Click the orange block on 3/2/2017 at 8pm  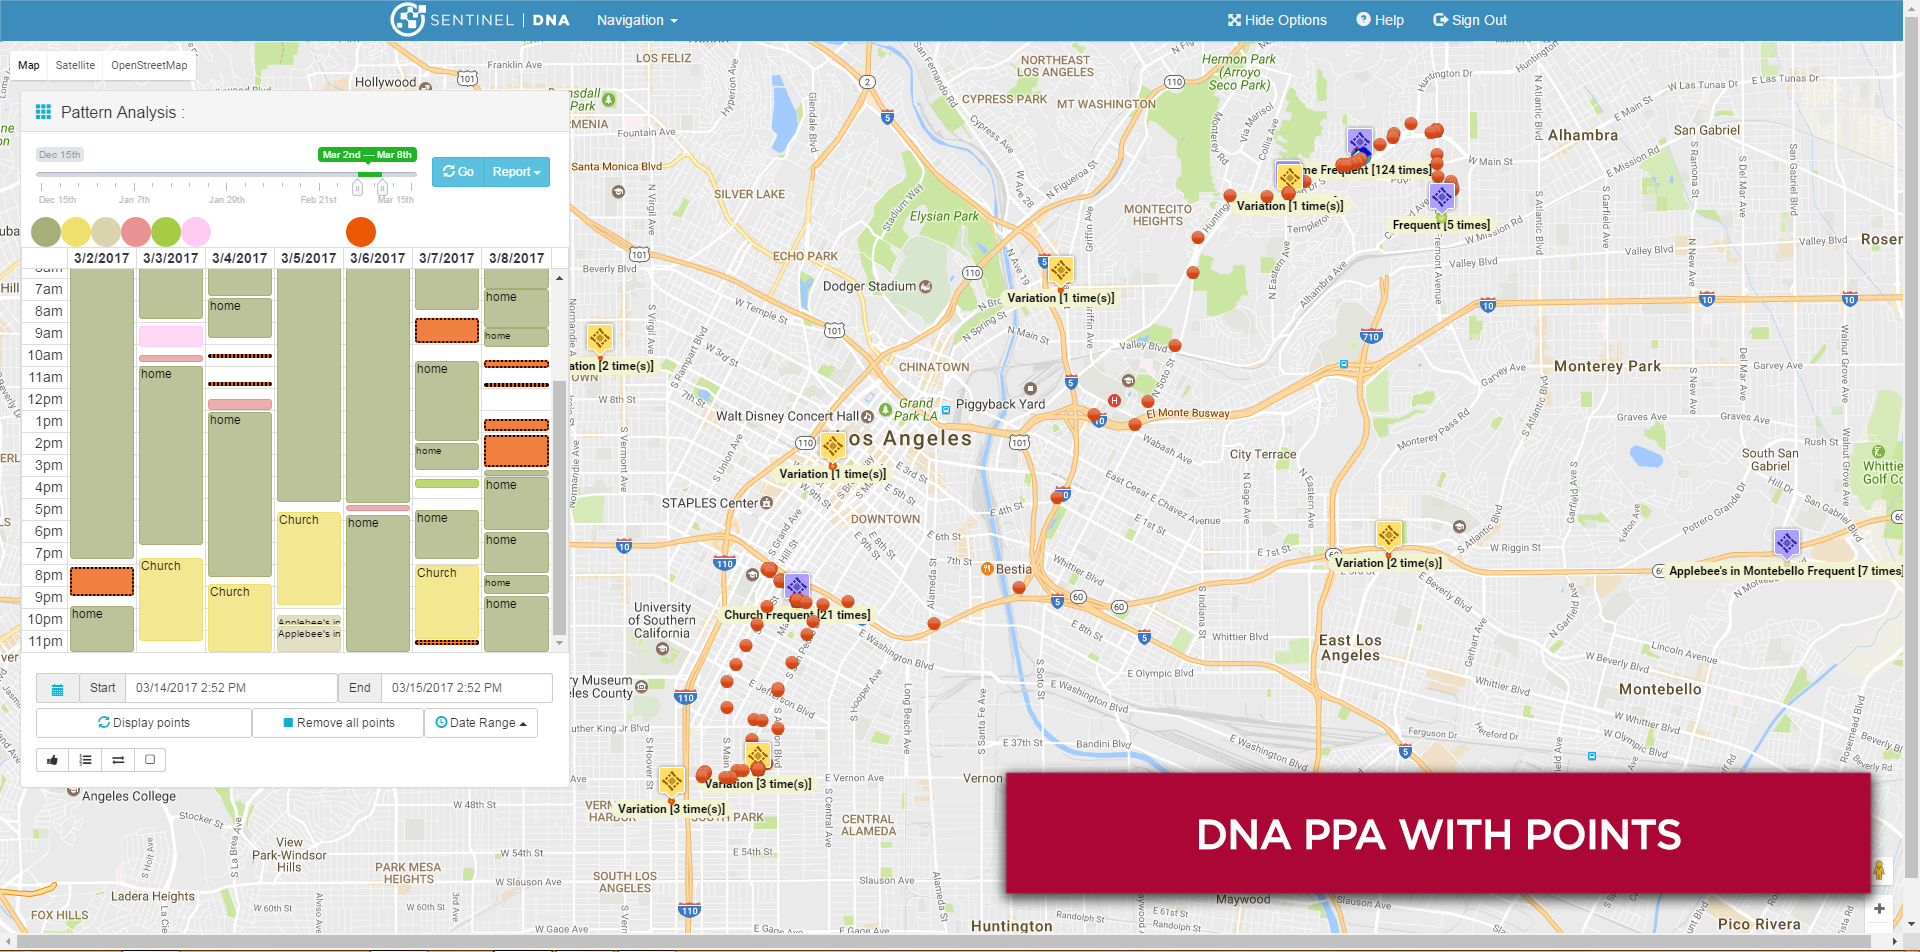(102, 581)
